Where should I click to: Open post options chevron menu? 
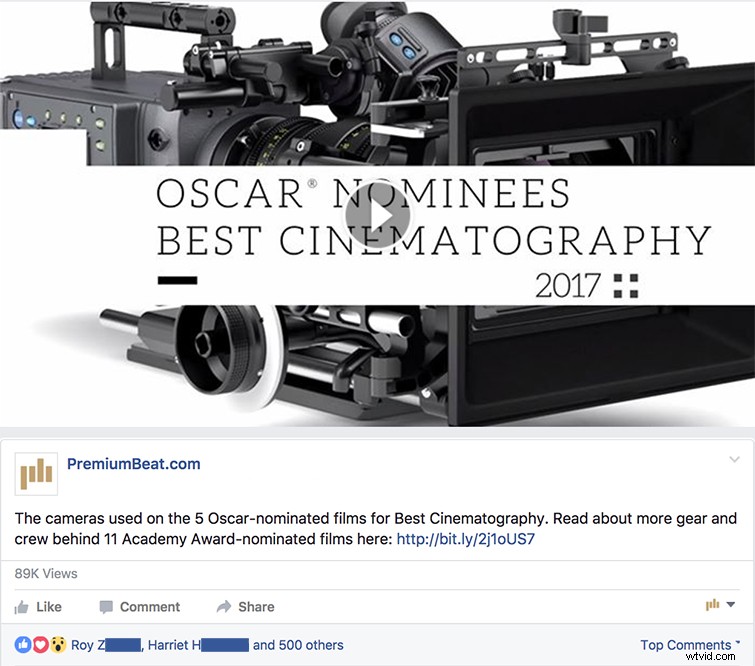(734, 459)
